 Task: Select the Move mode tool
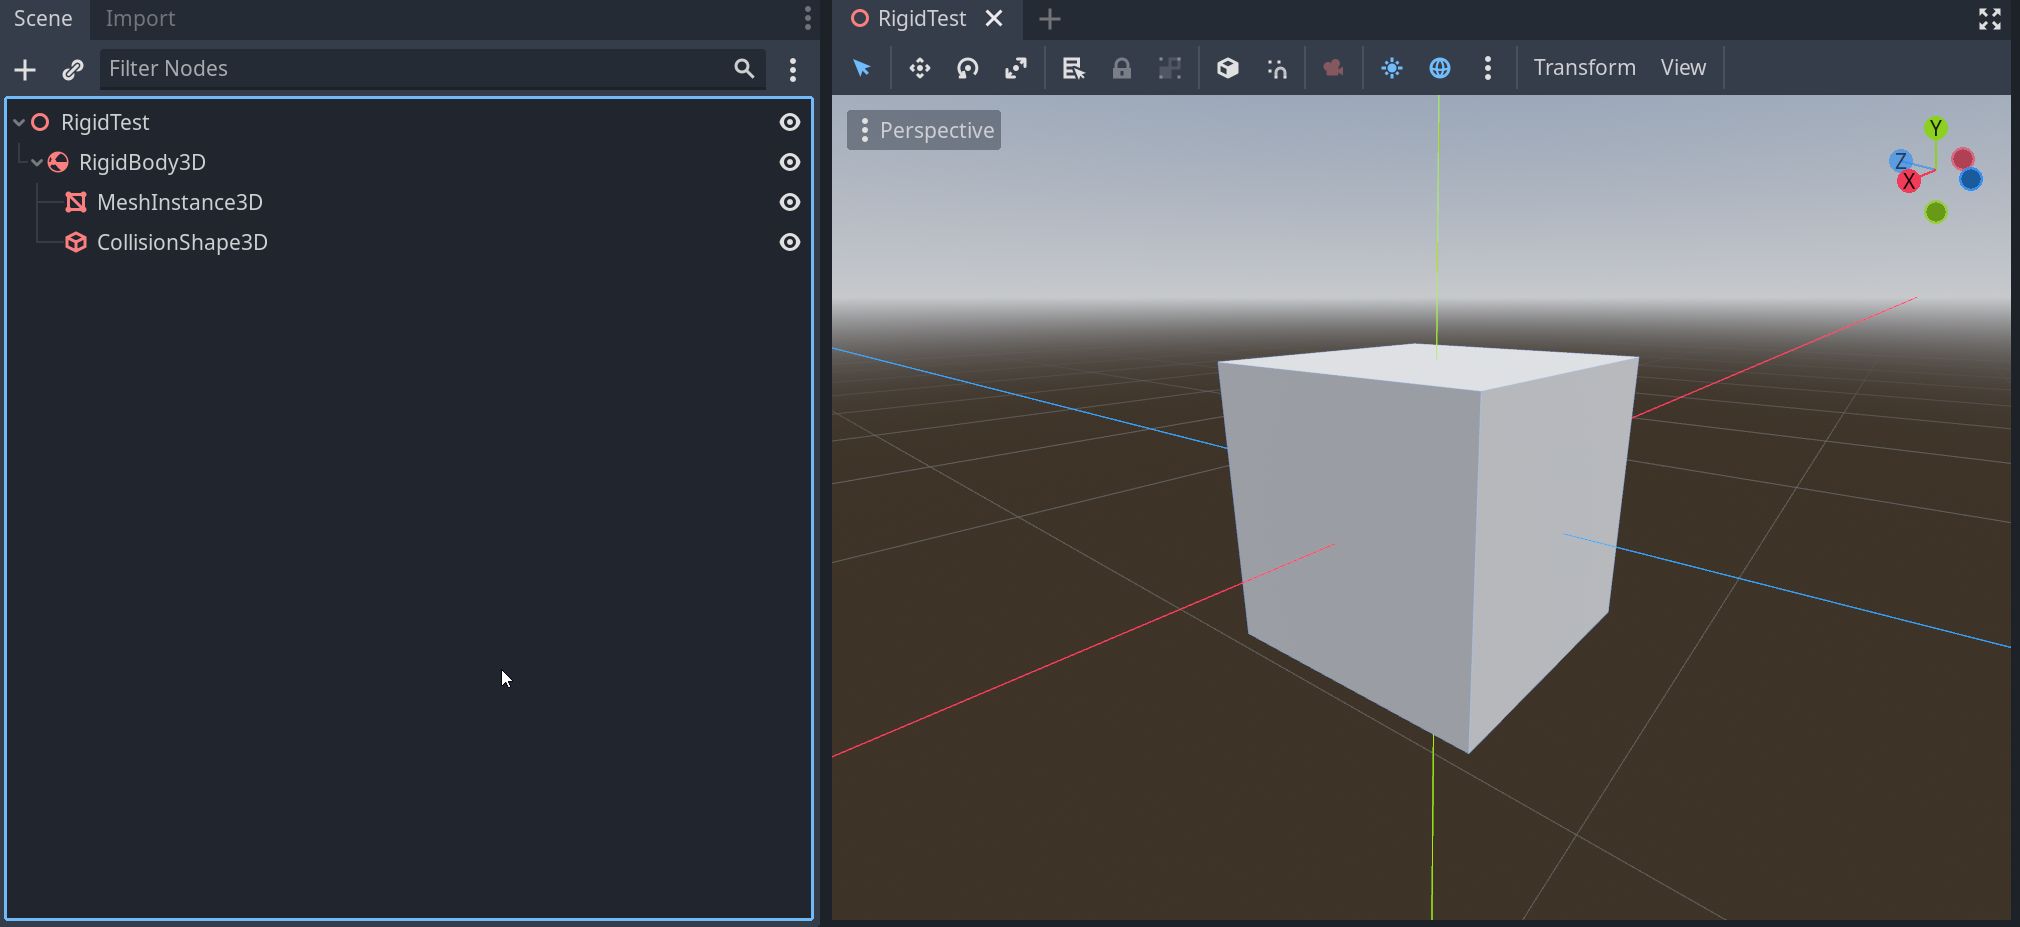pos(919,68)
